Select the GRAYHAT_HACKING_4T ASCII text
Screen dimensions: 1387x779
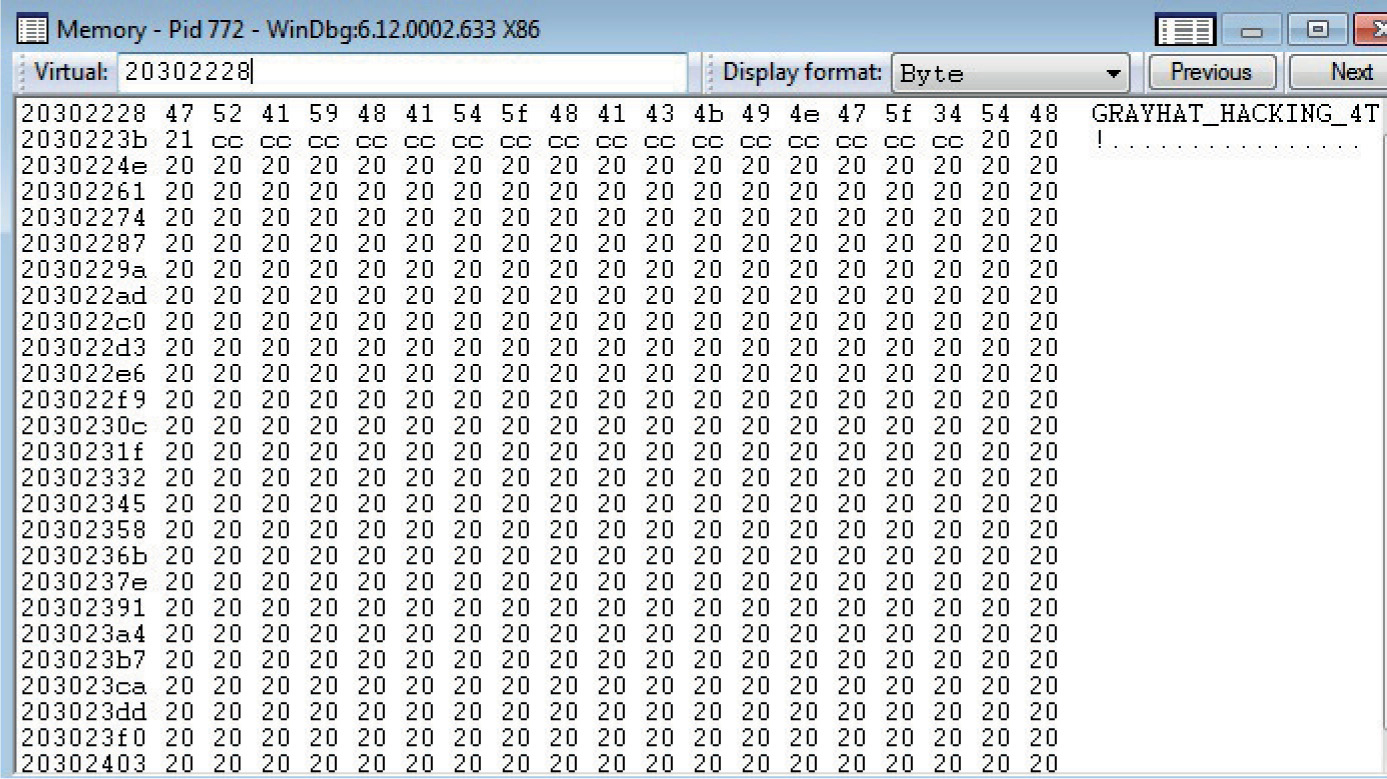point(1235,115)
